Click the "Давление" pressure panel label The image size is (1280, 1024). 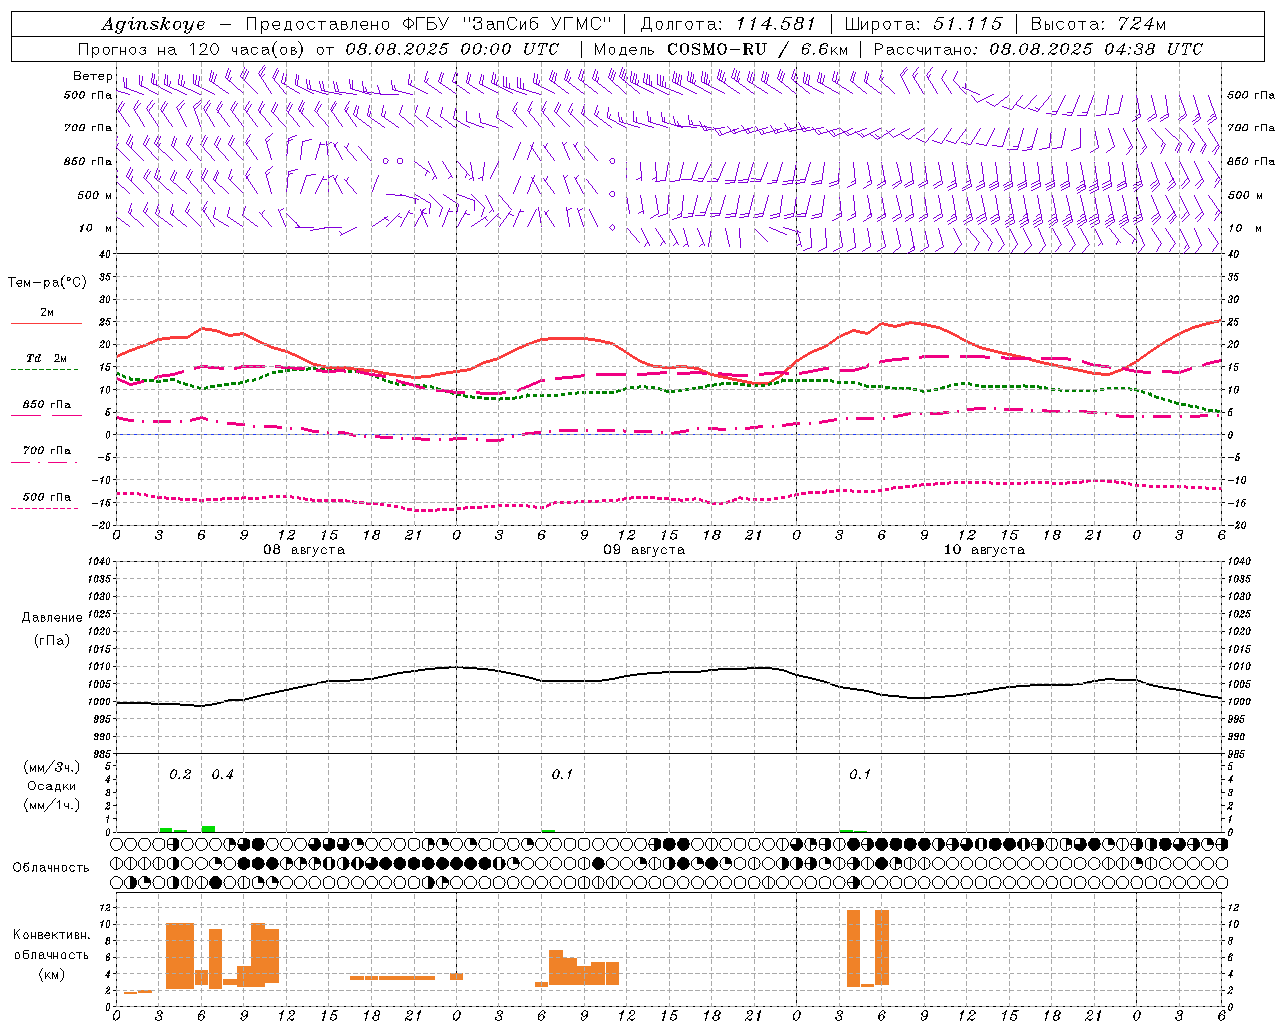pyautogui.click(x=52, y=618)
